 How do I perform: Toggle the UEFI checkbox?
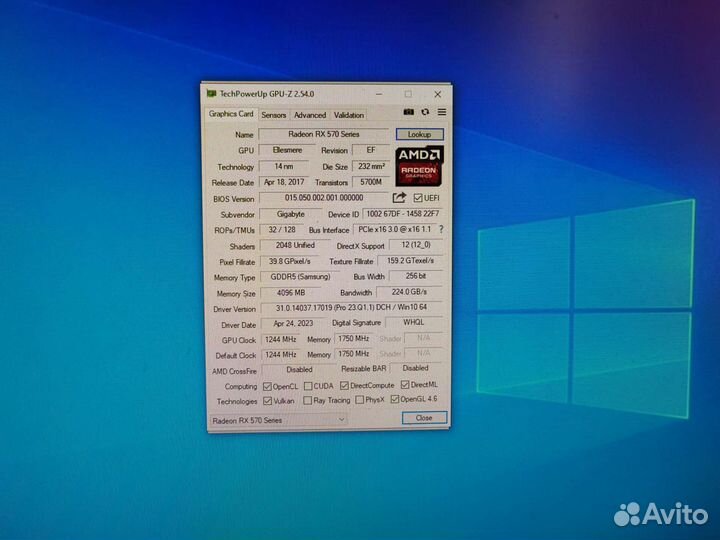tap(417, 198)
